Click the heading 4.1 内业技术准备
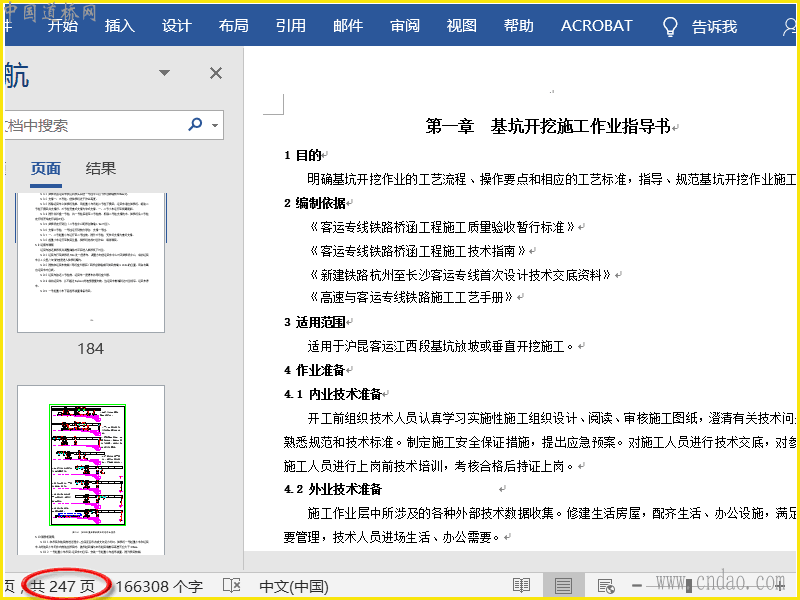 (x=333, y=394)
